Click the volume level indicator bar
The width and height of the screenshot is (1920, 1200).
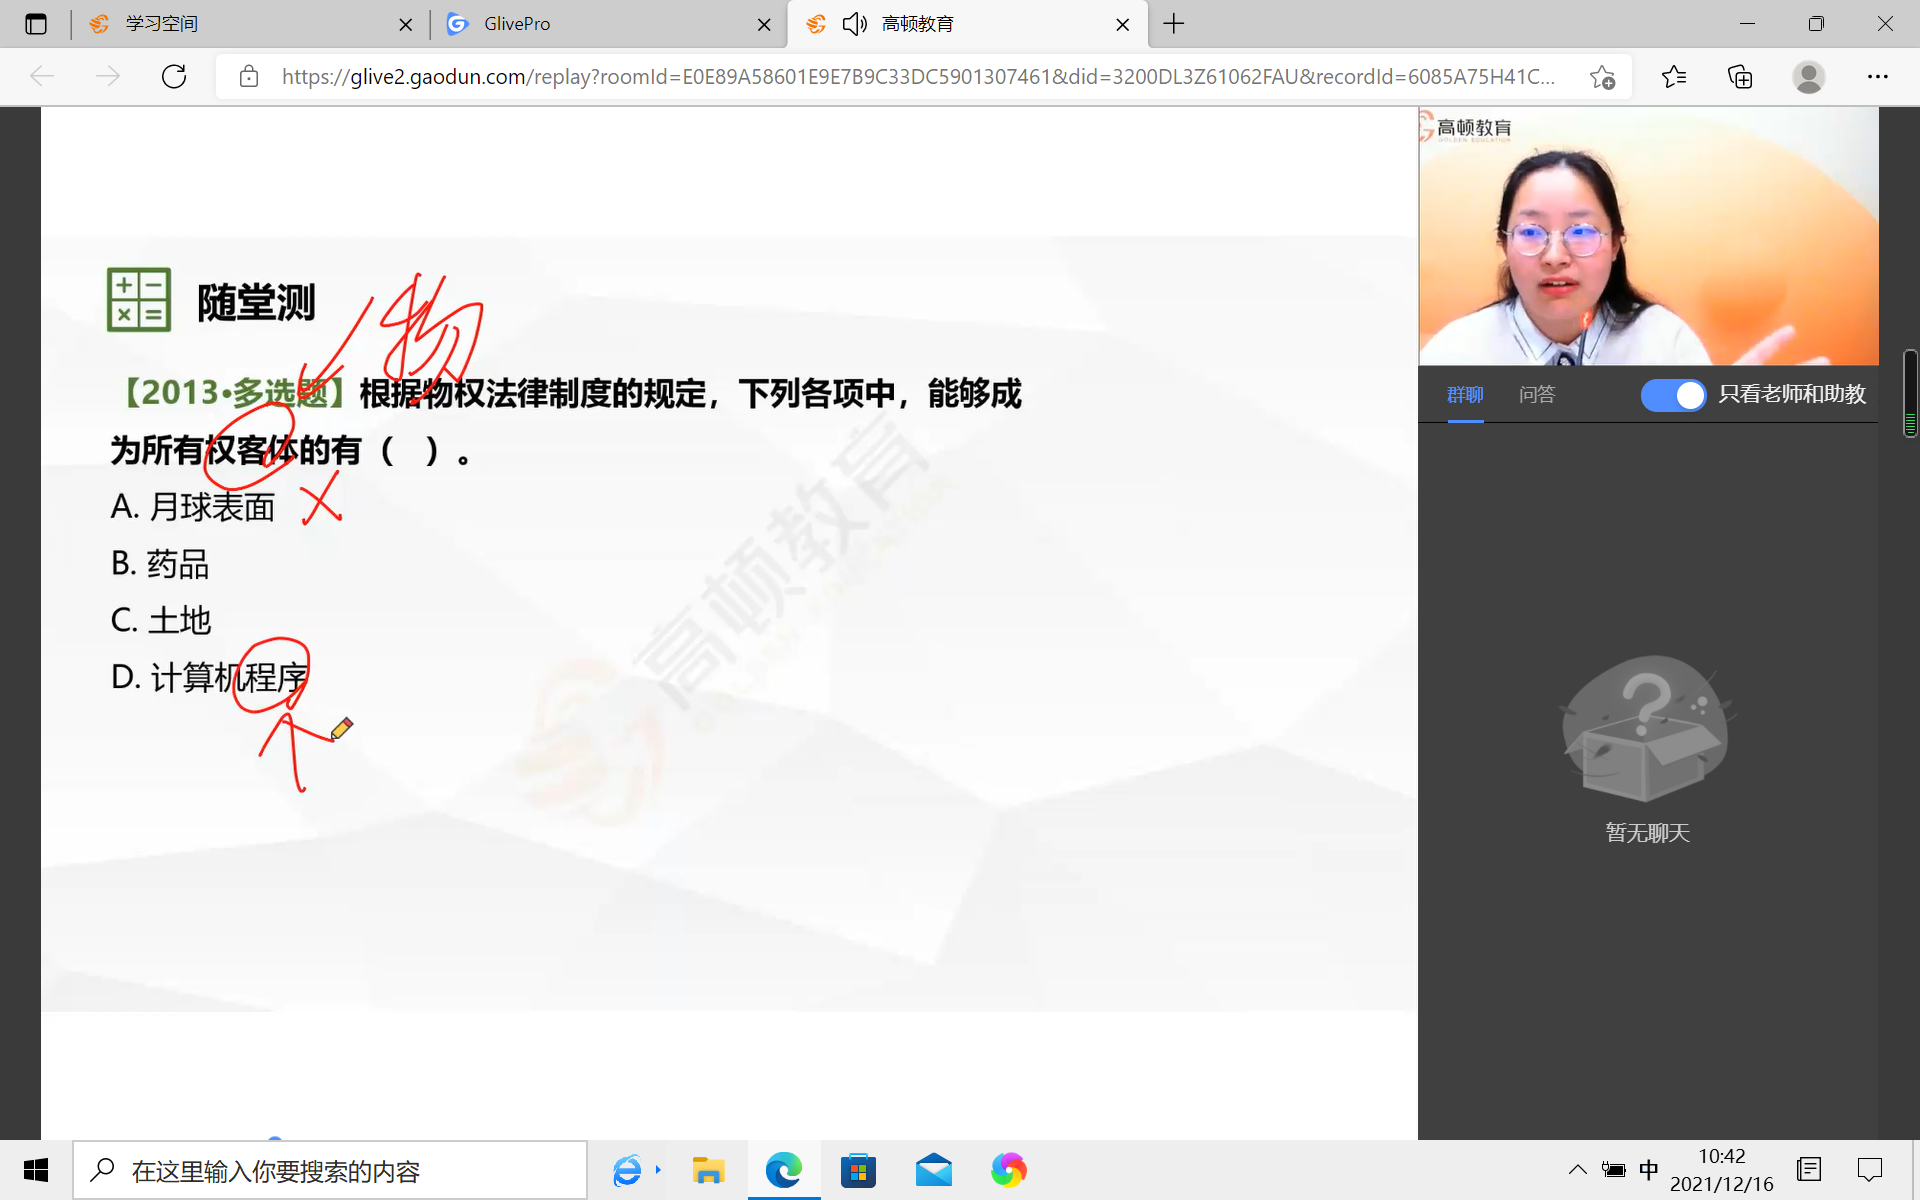coord(1909,395)
